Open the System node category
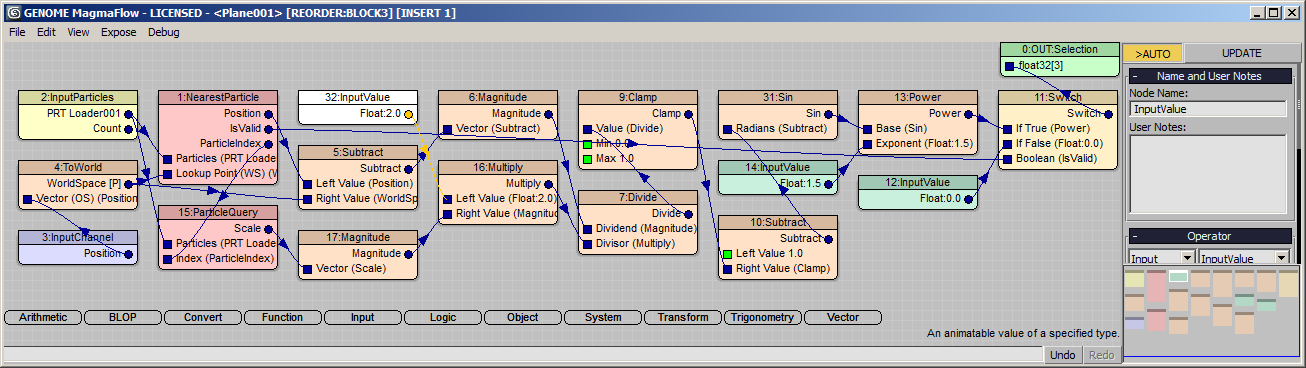This screenshot has height=368, width=1306. (603, 317)
